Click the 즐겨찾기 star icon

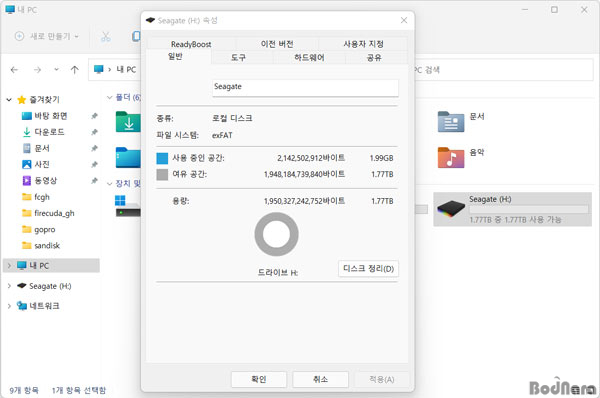point(22,100)
